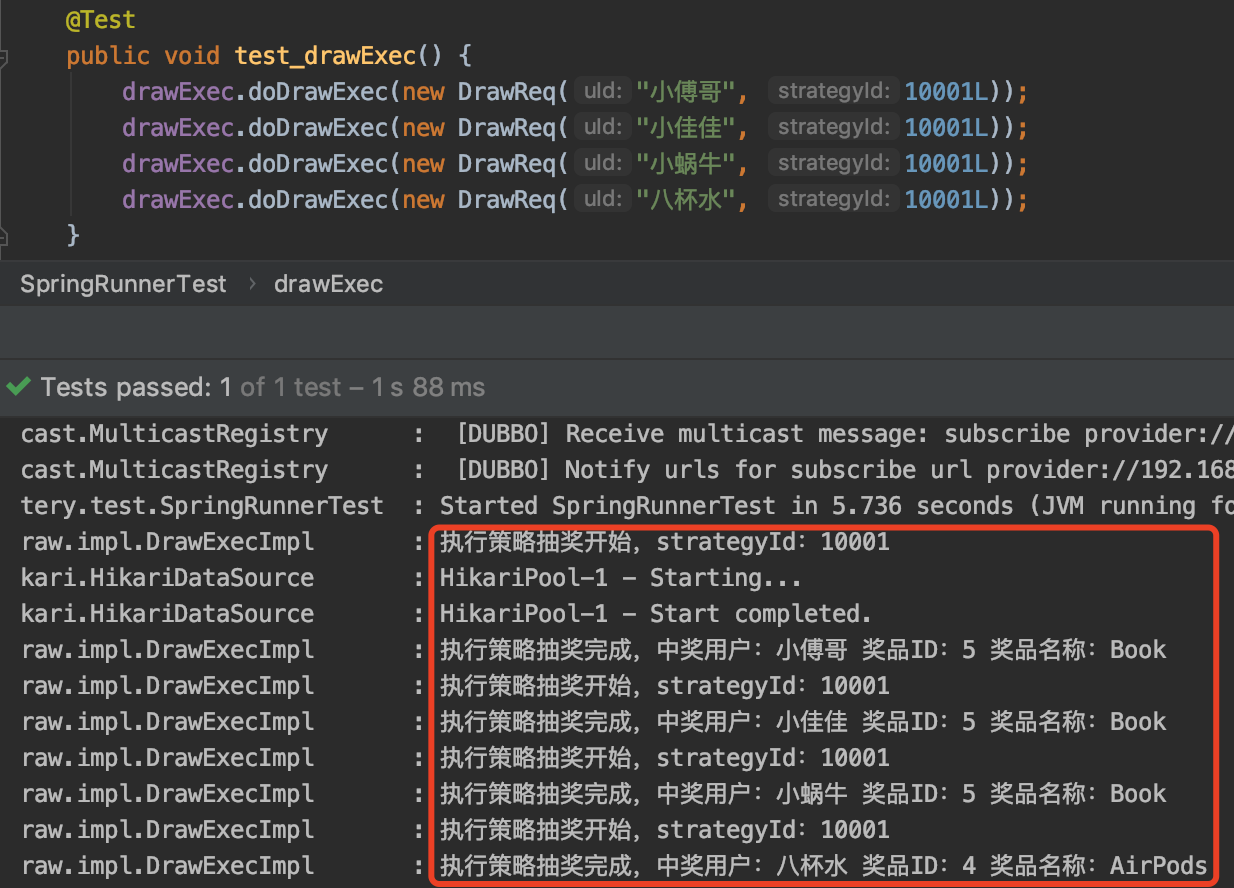Image resolution: width=1234 pixels, height=888 pixels.
Task: Click the AirPods prize name in the log
Action: [x=1159, y=866]
